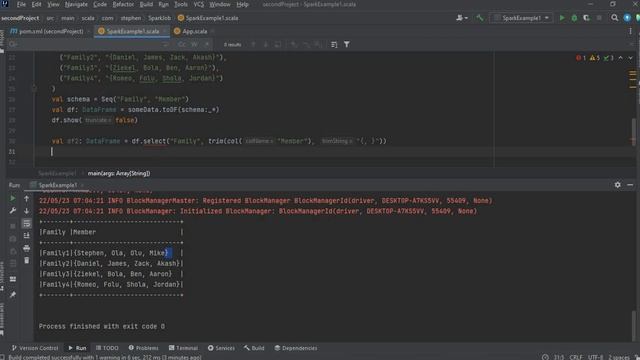Switch to App.scala editor tab
Viewport: 640px width, 360px height.
pyautogui.click(x=194, y=31)
